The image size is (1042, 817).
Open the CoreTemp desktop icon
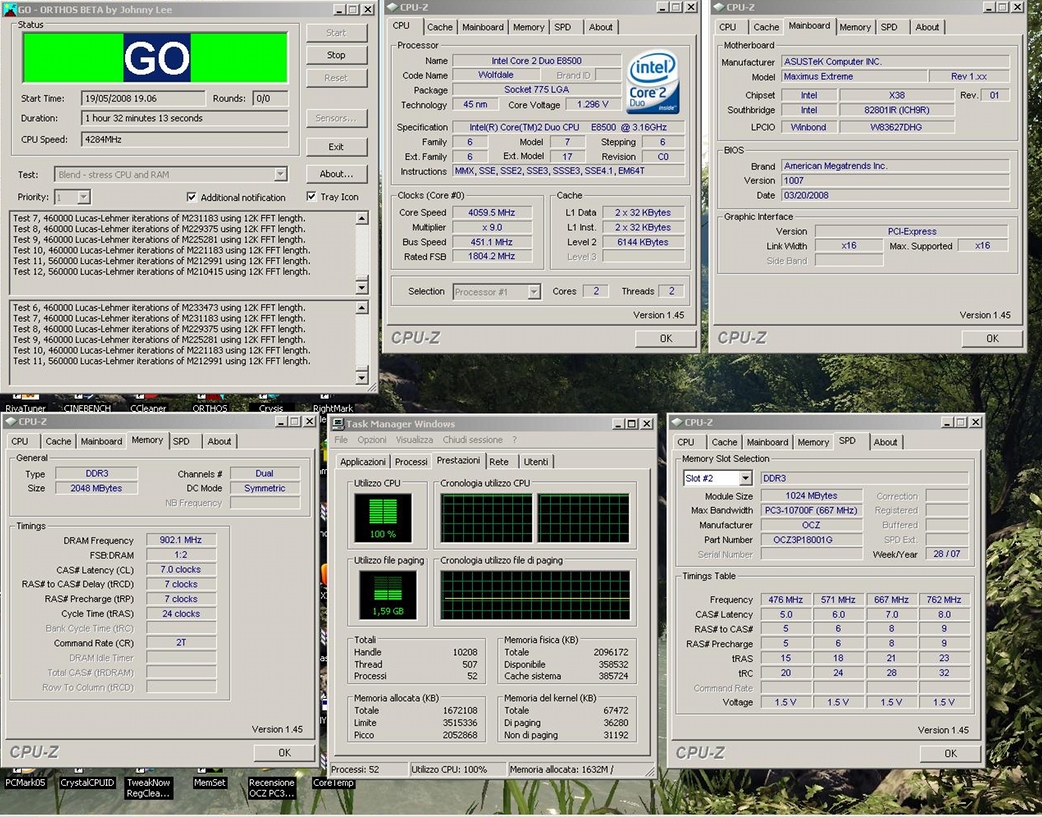coord(333,784)
